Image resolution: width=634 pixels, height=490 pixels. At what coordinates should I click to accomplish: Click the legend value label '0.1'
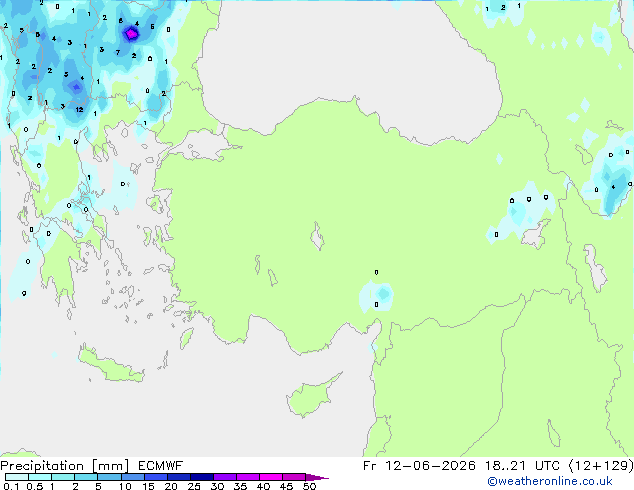pos(11,486)
